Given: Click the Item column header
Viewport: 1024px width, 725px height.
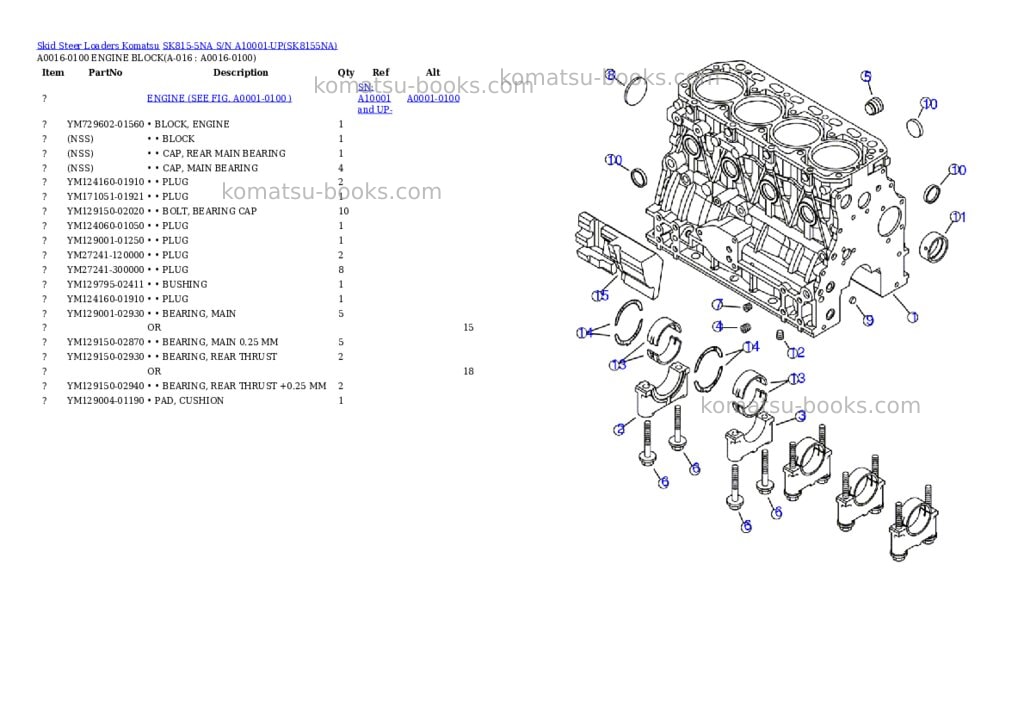Looking at the screenshot, I should pyautogui.click(x=53, y=72).
